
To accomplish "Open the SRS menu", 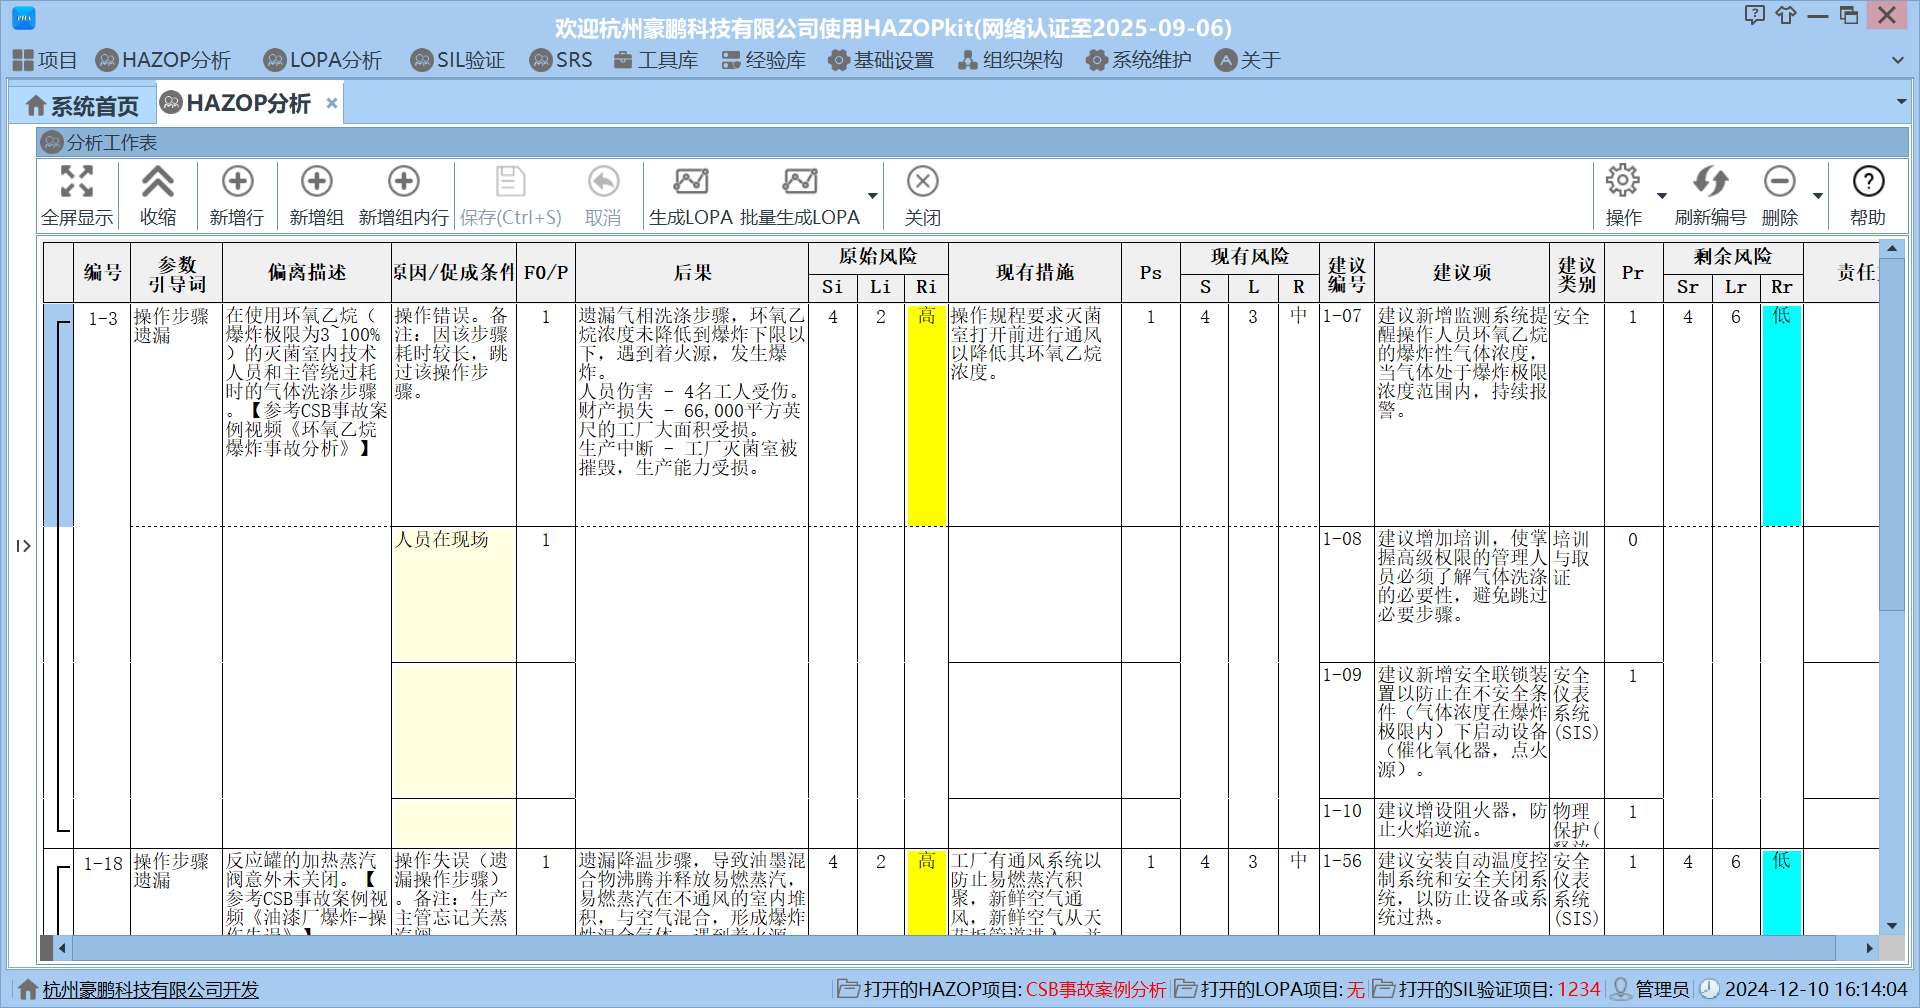I will tap(561, 60).
